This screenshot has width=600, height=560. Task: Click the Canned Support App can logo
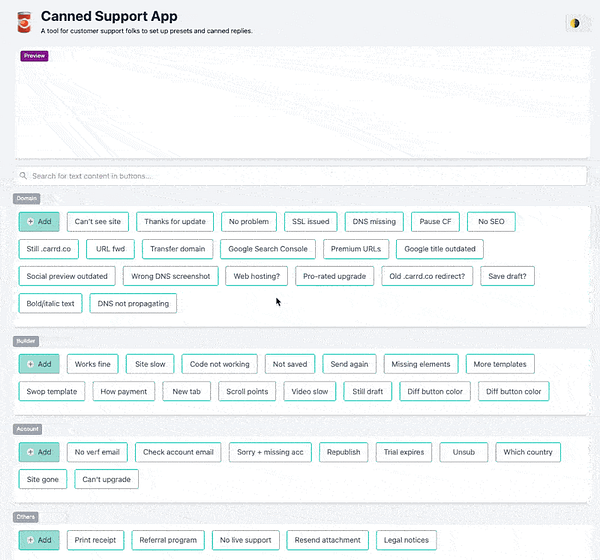24,23
